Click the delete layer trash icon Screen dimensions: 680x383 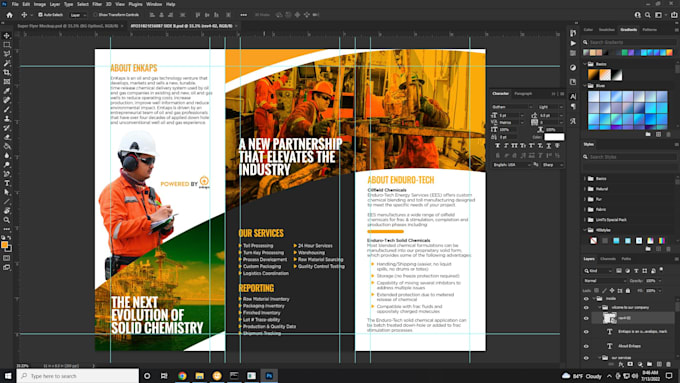coord(668,364)
